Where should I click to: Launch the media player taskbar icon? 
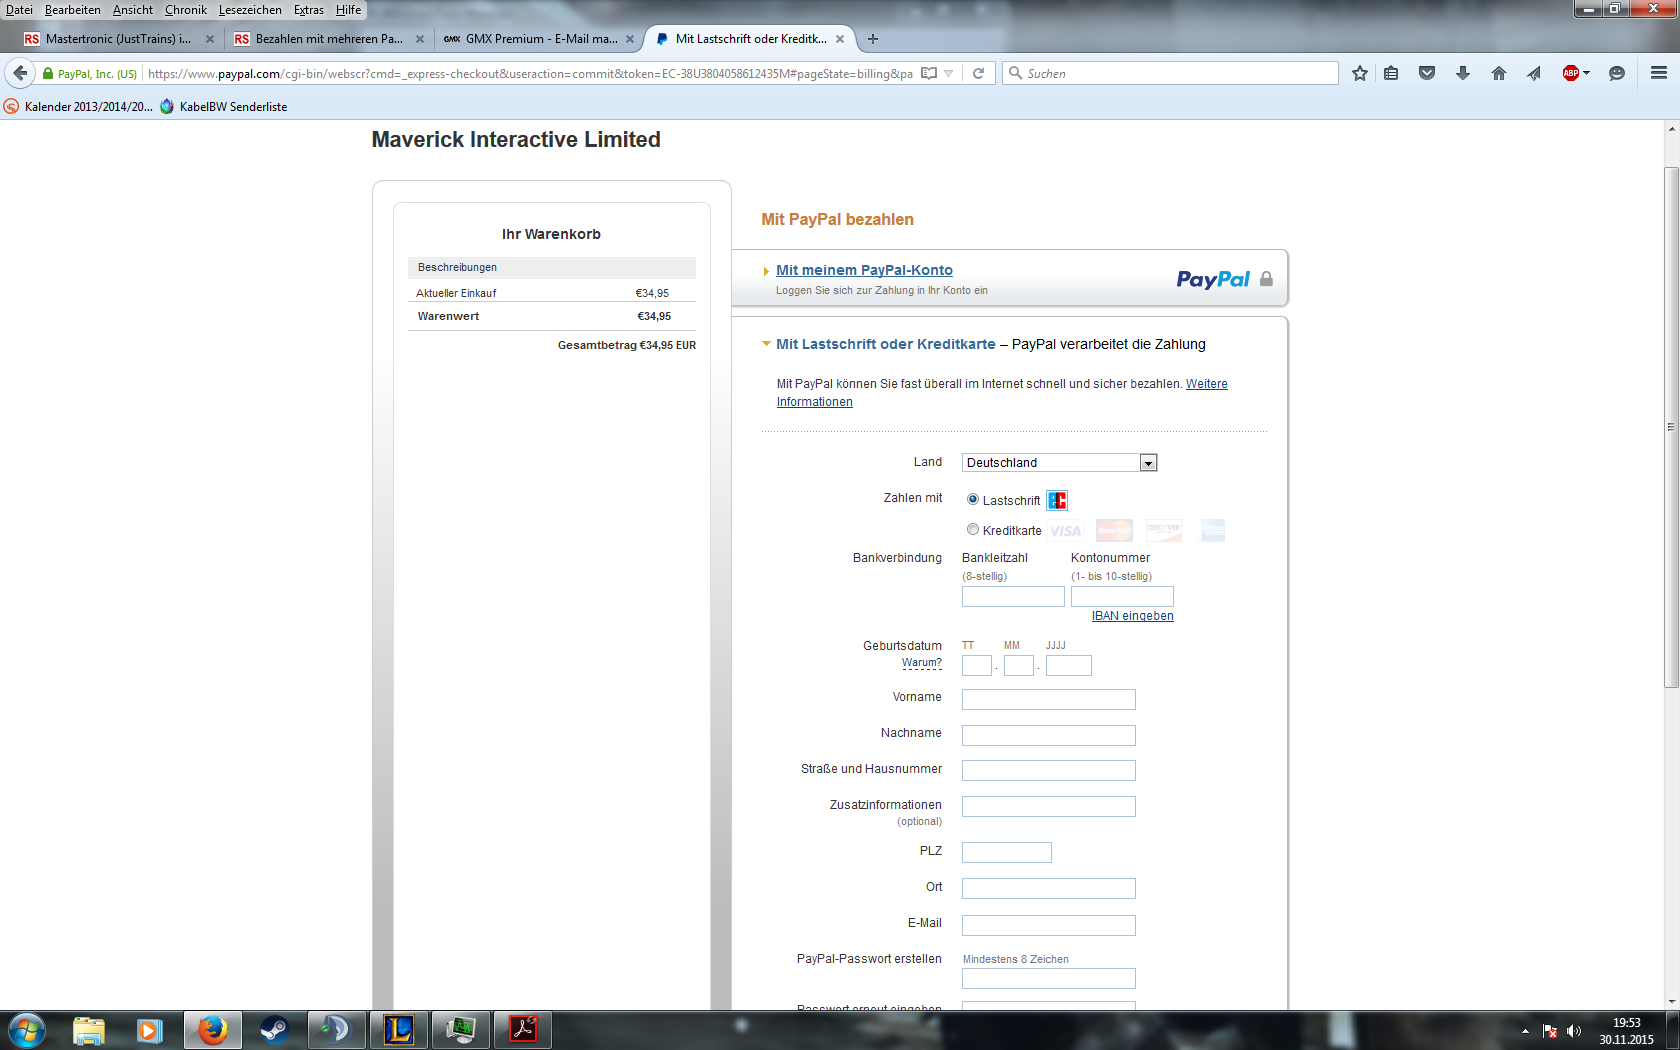point(150,1030)
